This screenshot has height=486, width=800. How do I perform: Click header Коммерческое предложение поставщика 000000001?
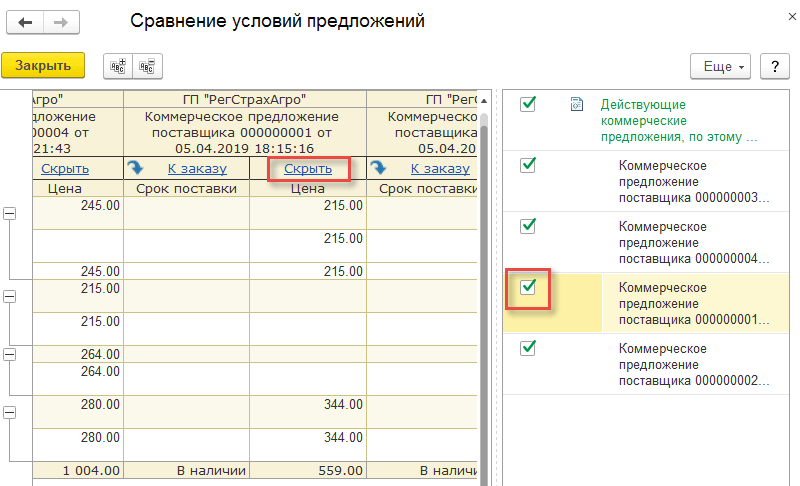pyautogui.click(x=245, y=132)
